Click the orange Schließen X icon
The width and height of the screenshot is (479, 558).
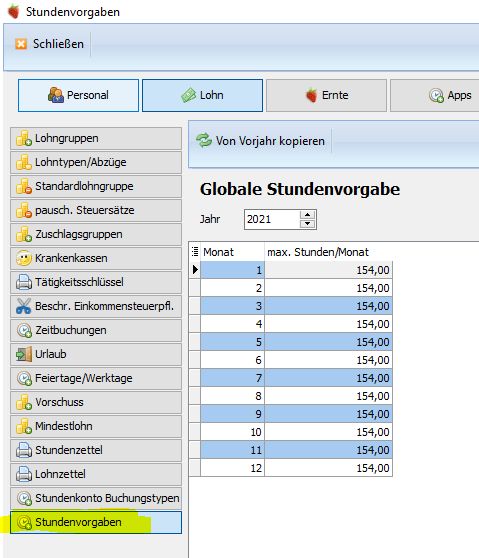click(x=21, y=44)
